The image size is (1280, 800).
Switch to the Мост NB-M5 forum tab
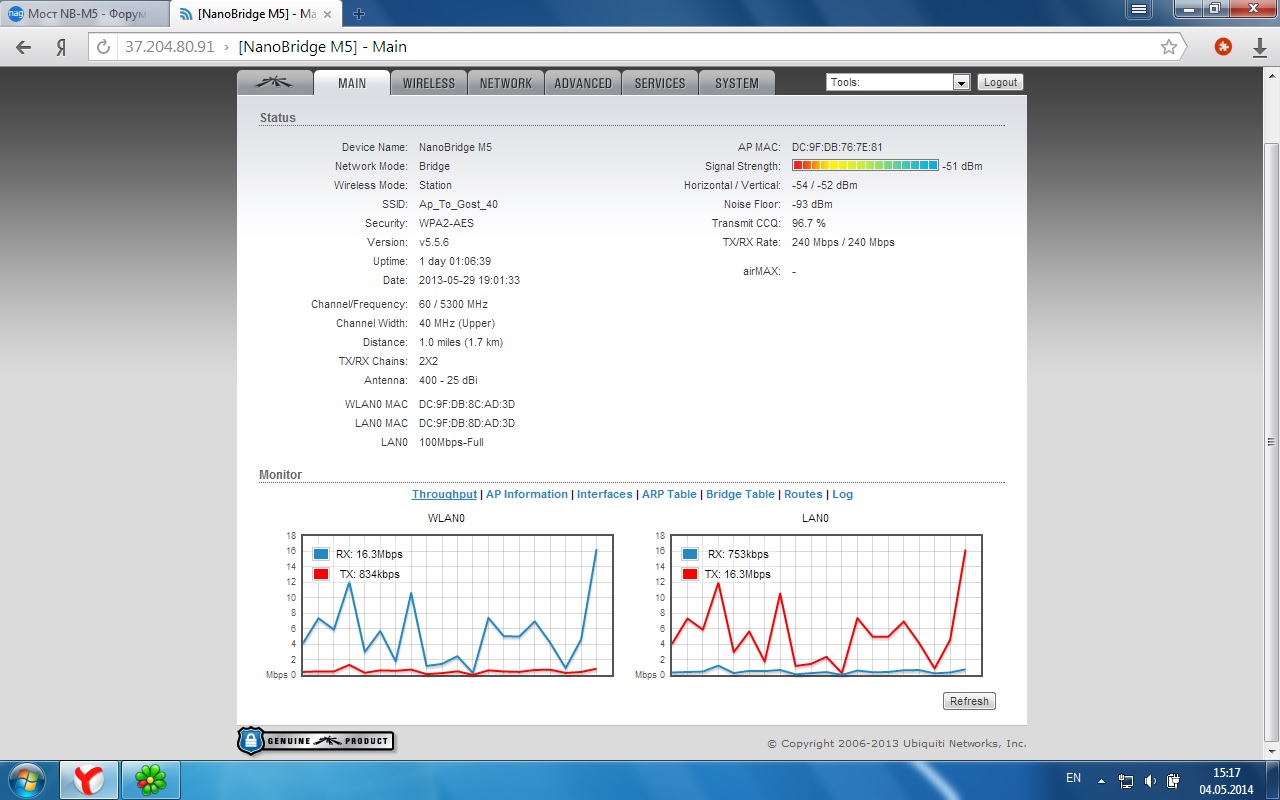[x=84, y=14]
